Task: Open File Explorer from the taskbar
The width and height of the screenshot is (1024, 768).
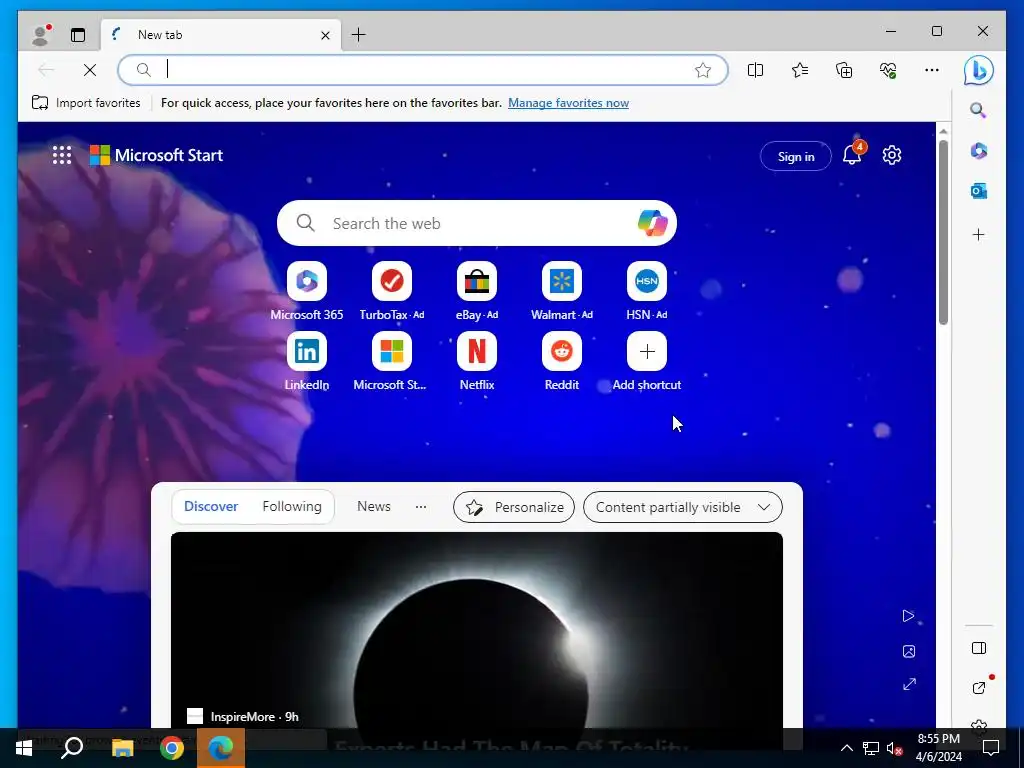Action: (122, 748)
